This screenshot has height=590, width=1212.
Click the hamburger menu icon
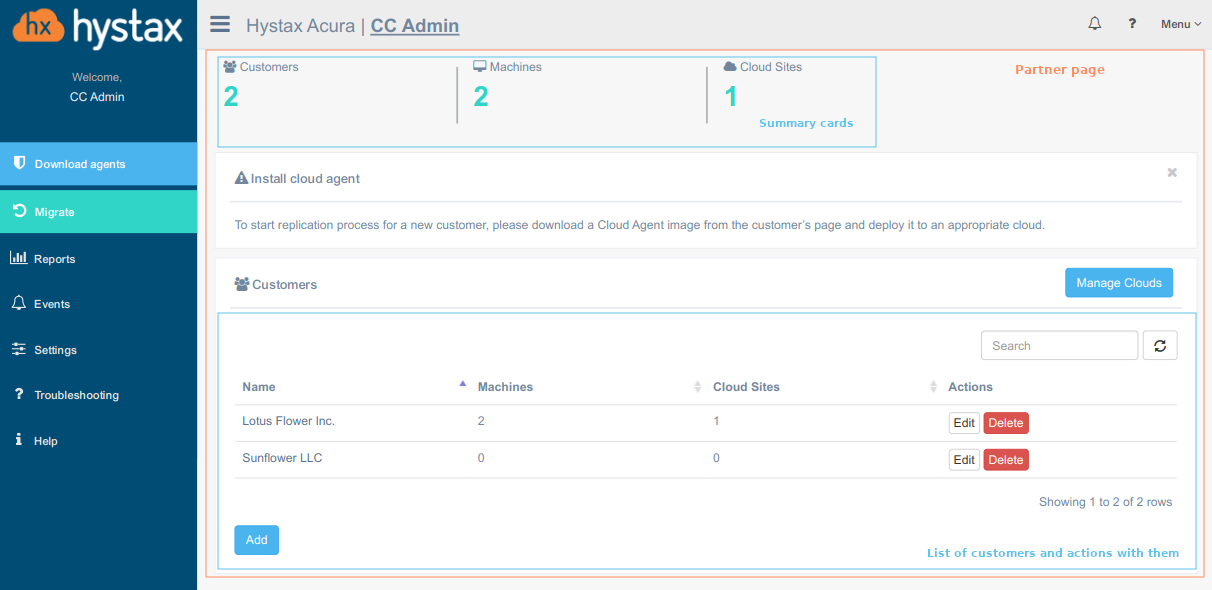click(220, 25)
